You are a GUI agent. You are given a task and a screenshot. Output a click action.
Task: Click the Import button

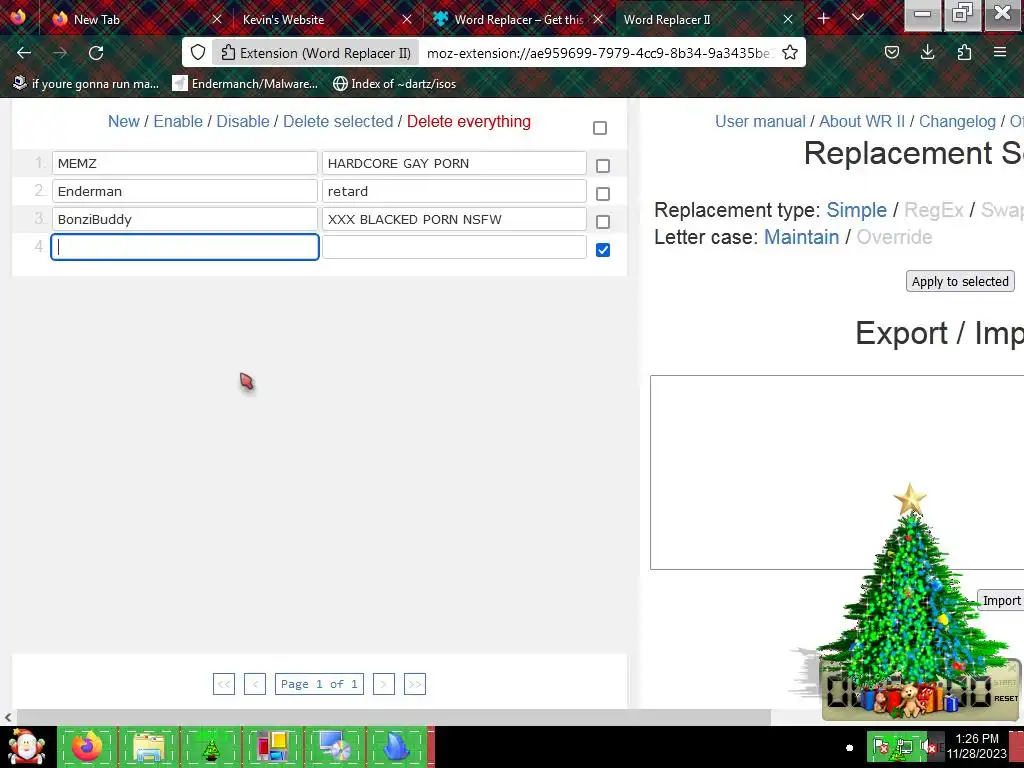[1001, 601]
